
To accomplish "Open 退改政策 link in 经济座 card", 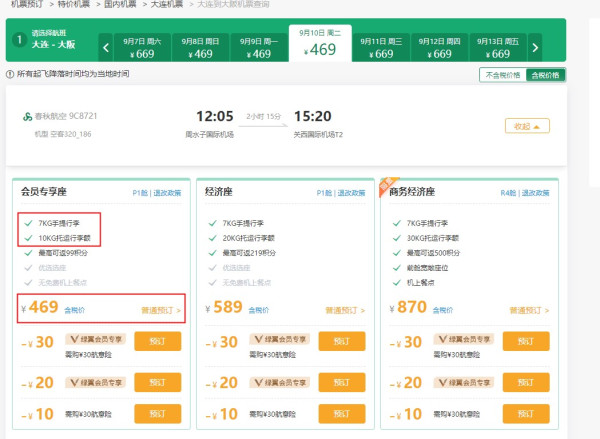I will (x=351, y=193).
